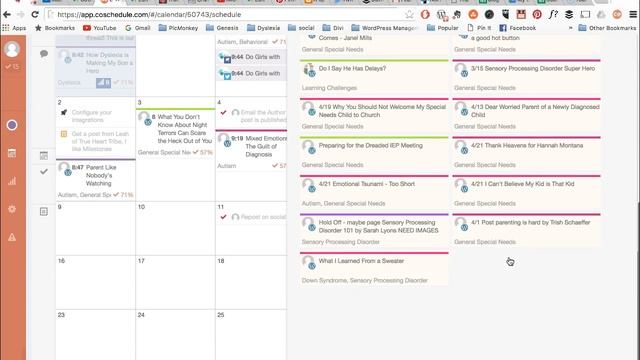Open the 71% progress on How Dyslexia post

[x=123, y=82]
